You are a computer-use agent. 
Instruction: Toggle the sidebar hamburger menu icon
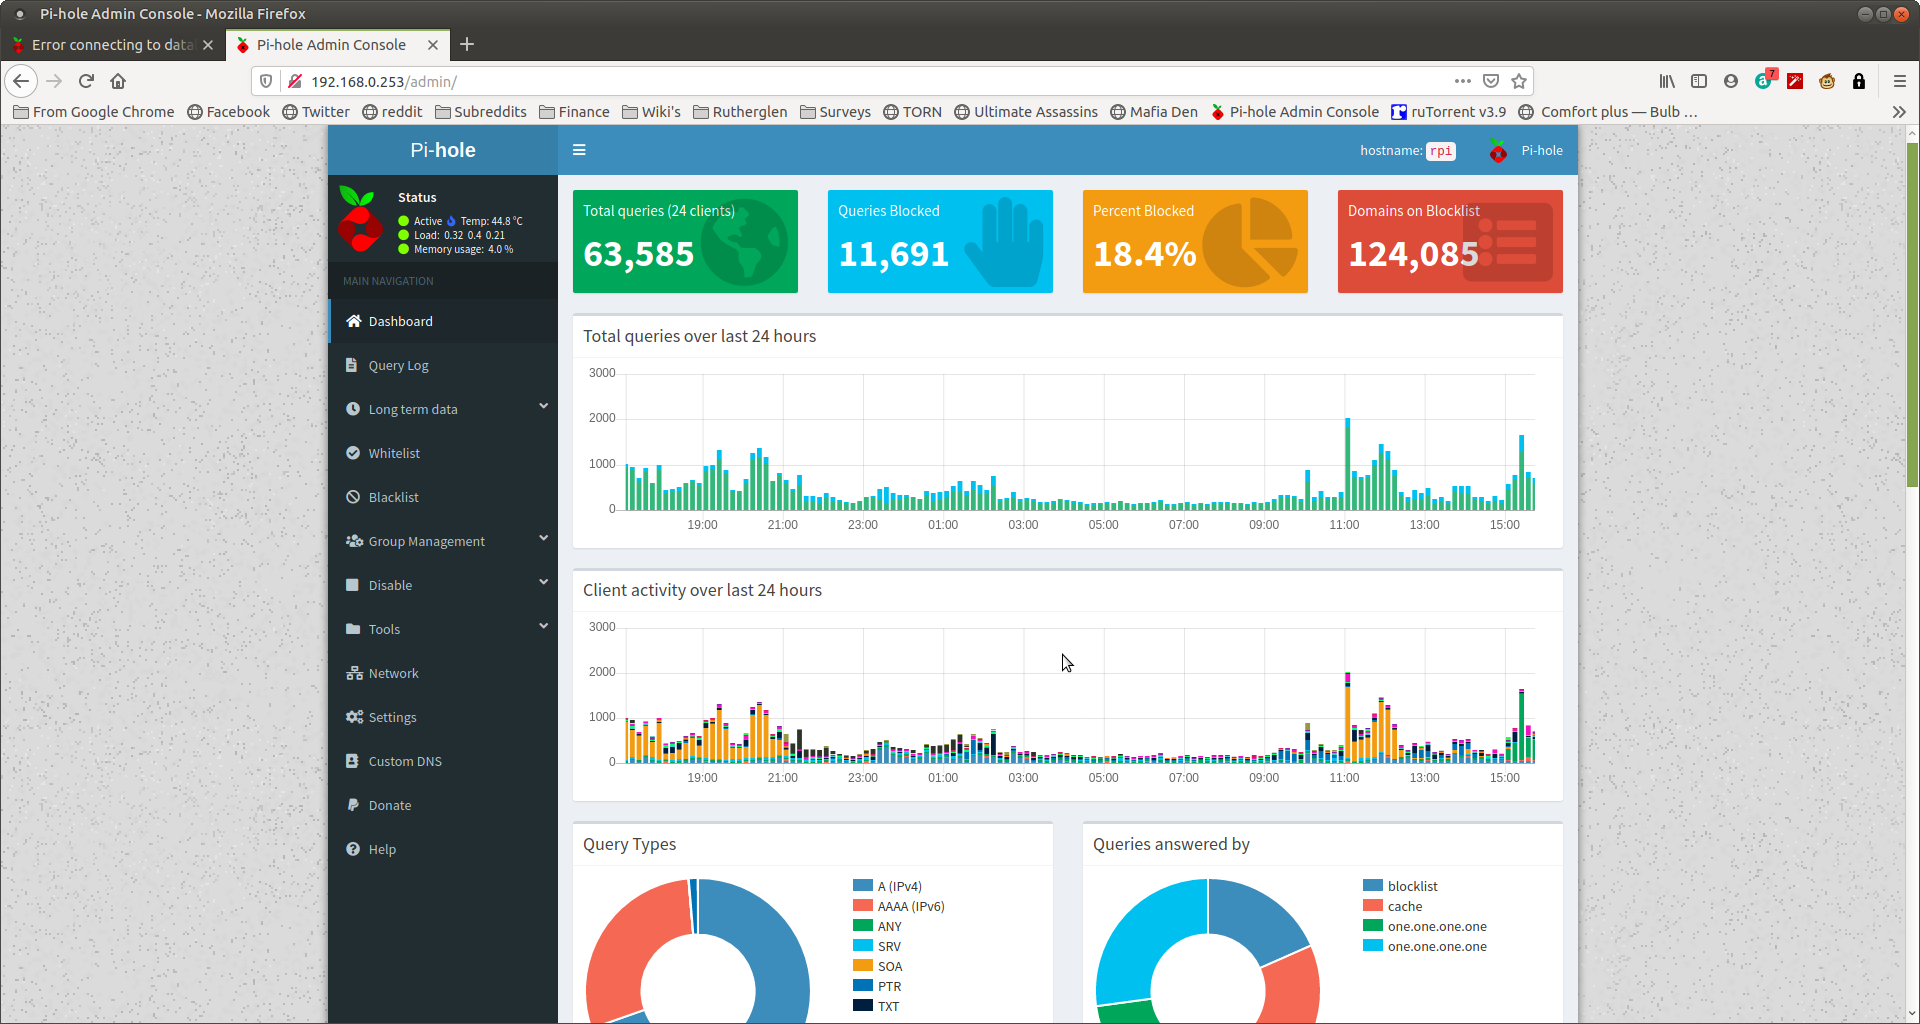(x=579, y=150)
